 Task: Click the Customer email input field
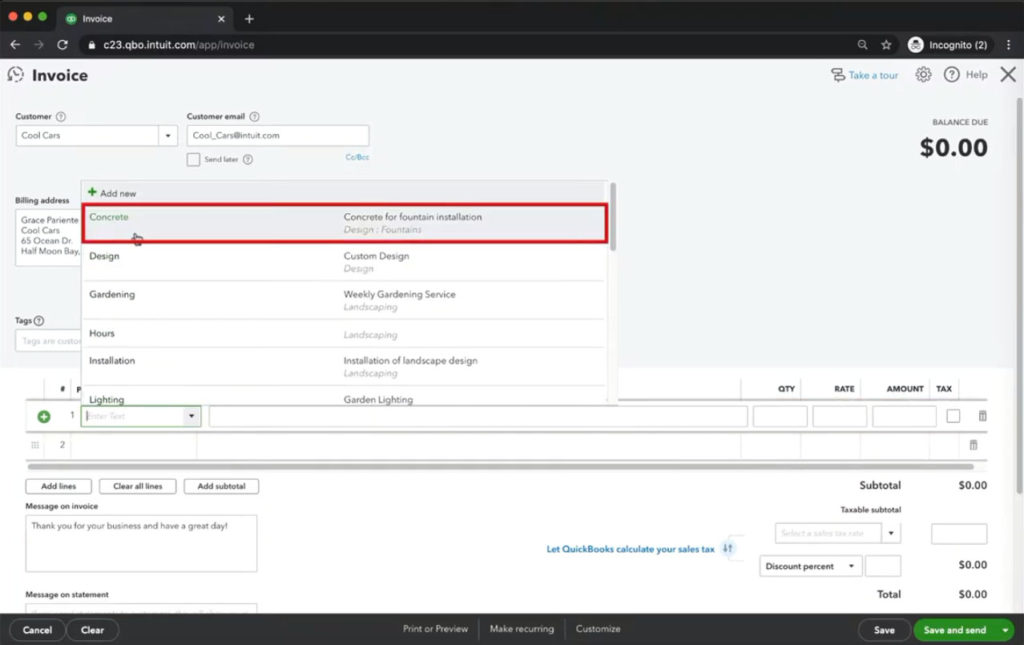click(277, 136)
